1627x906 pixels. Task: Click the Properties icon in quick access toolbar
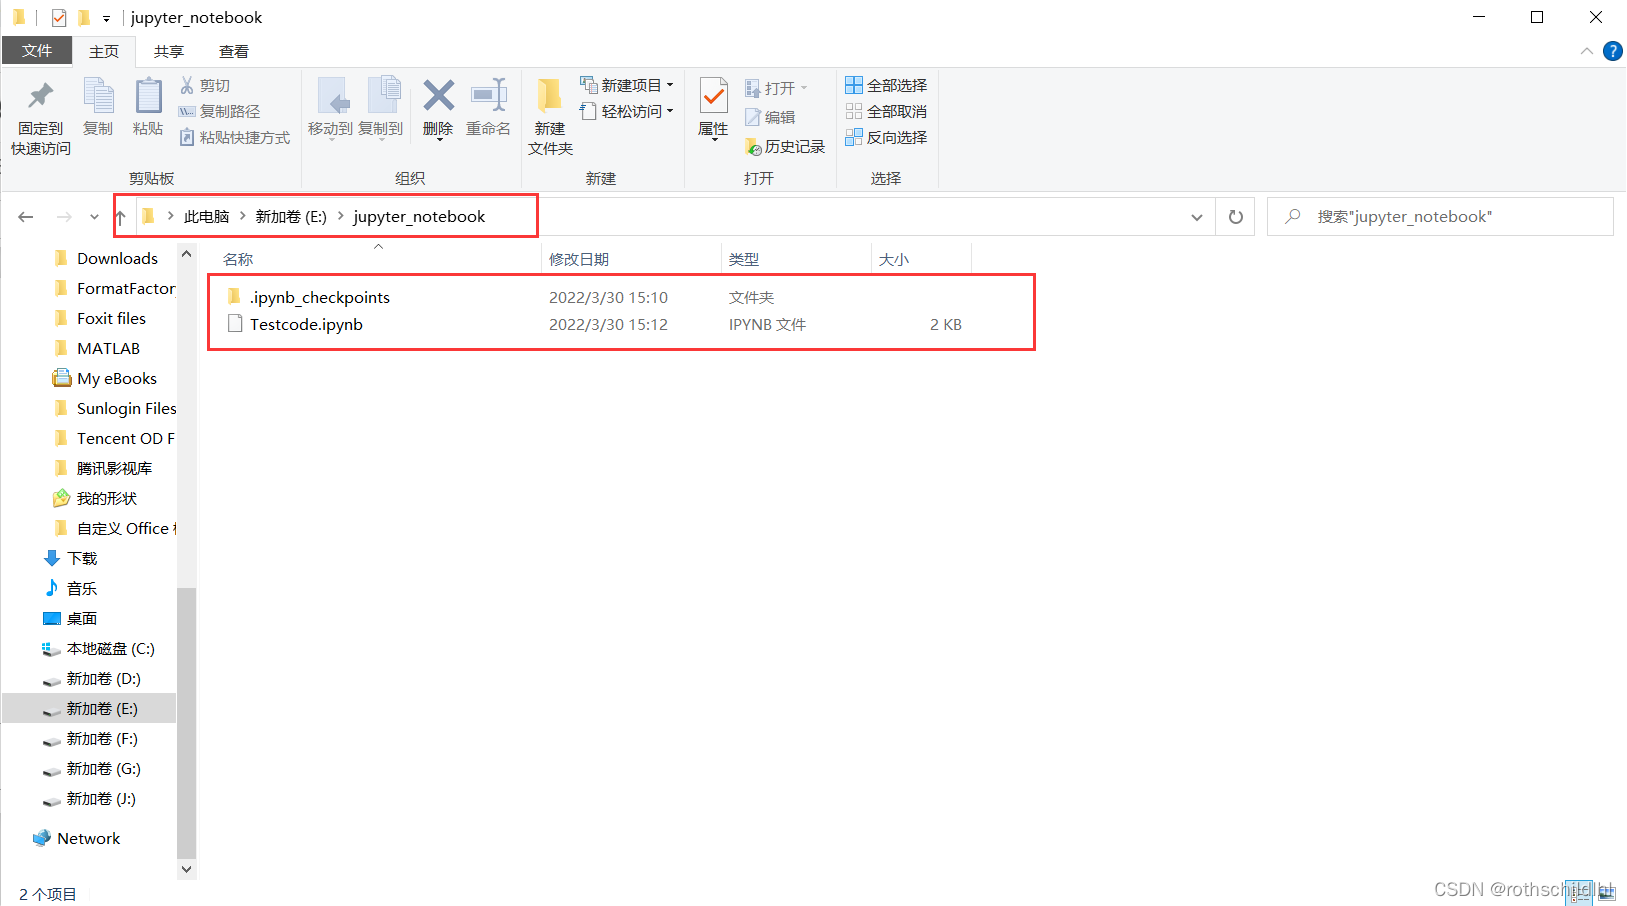point(58,18)
